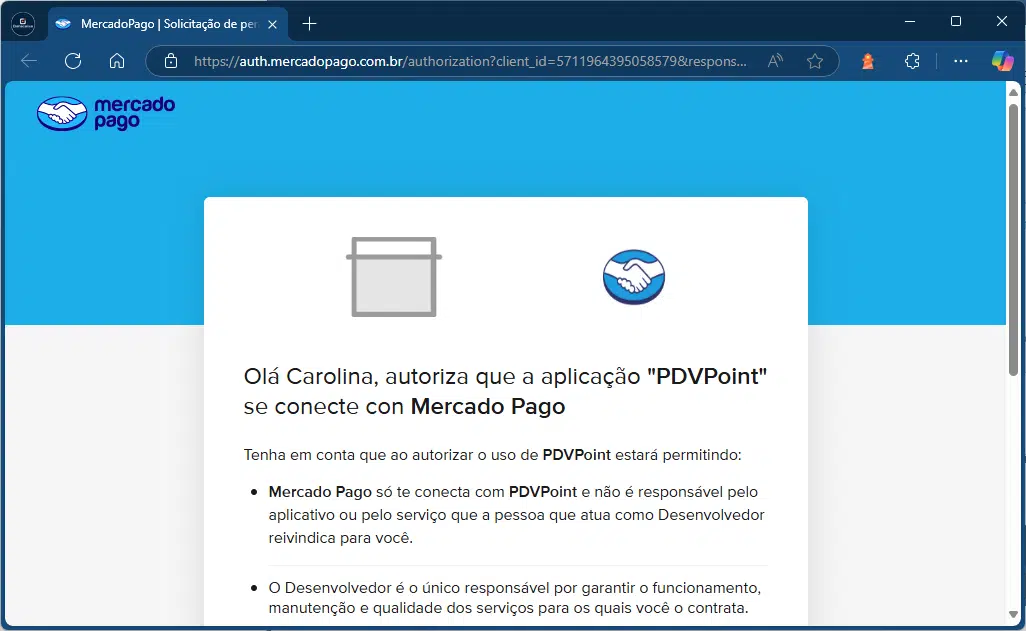Go to browser home page
Screen dimensions: 1026x631
pos(116,62)
